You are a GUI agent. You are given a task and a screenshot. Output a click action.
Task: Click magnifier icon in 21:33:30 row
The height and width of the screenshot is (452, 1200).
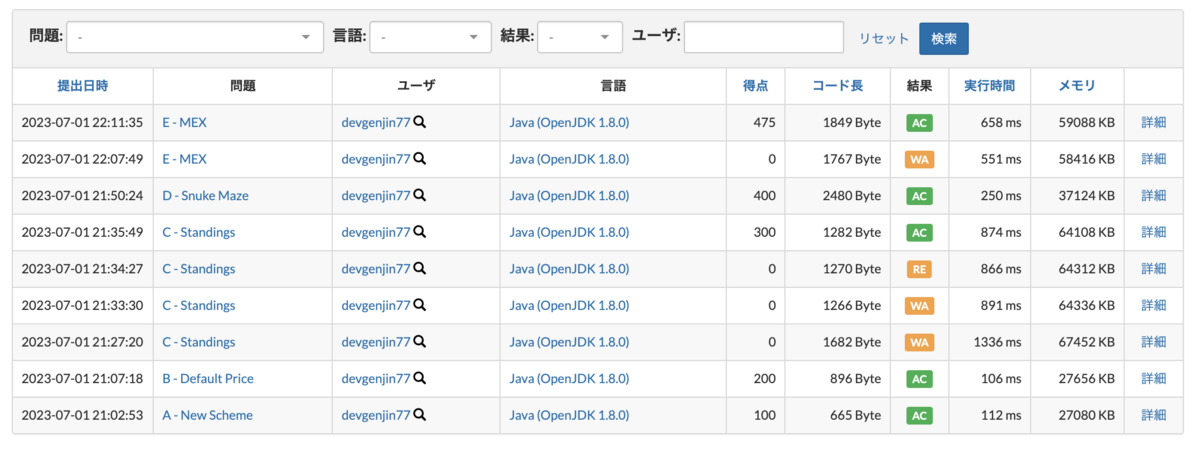tap(420, 305)
